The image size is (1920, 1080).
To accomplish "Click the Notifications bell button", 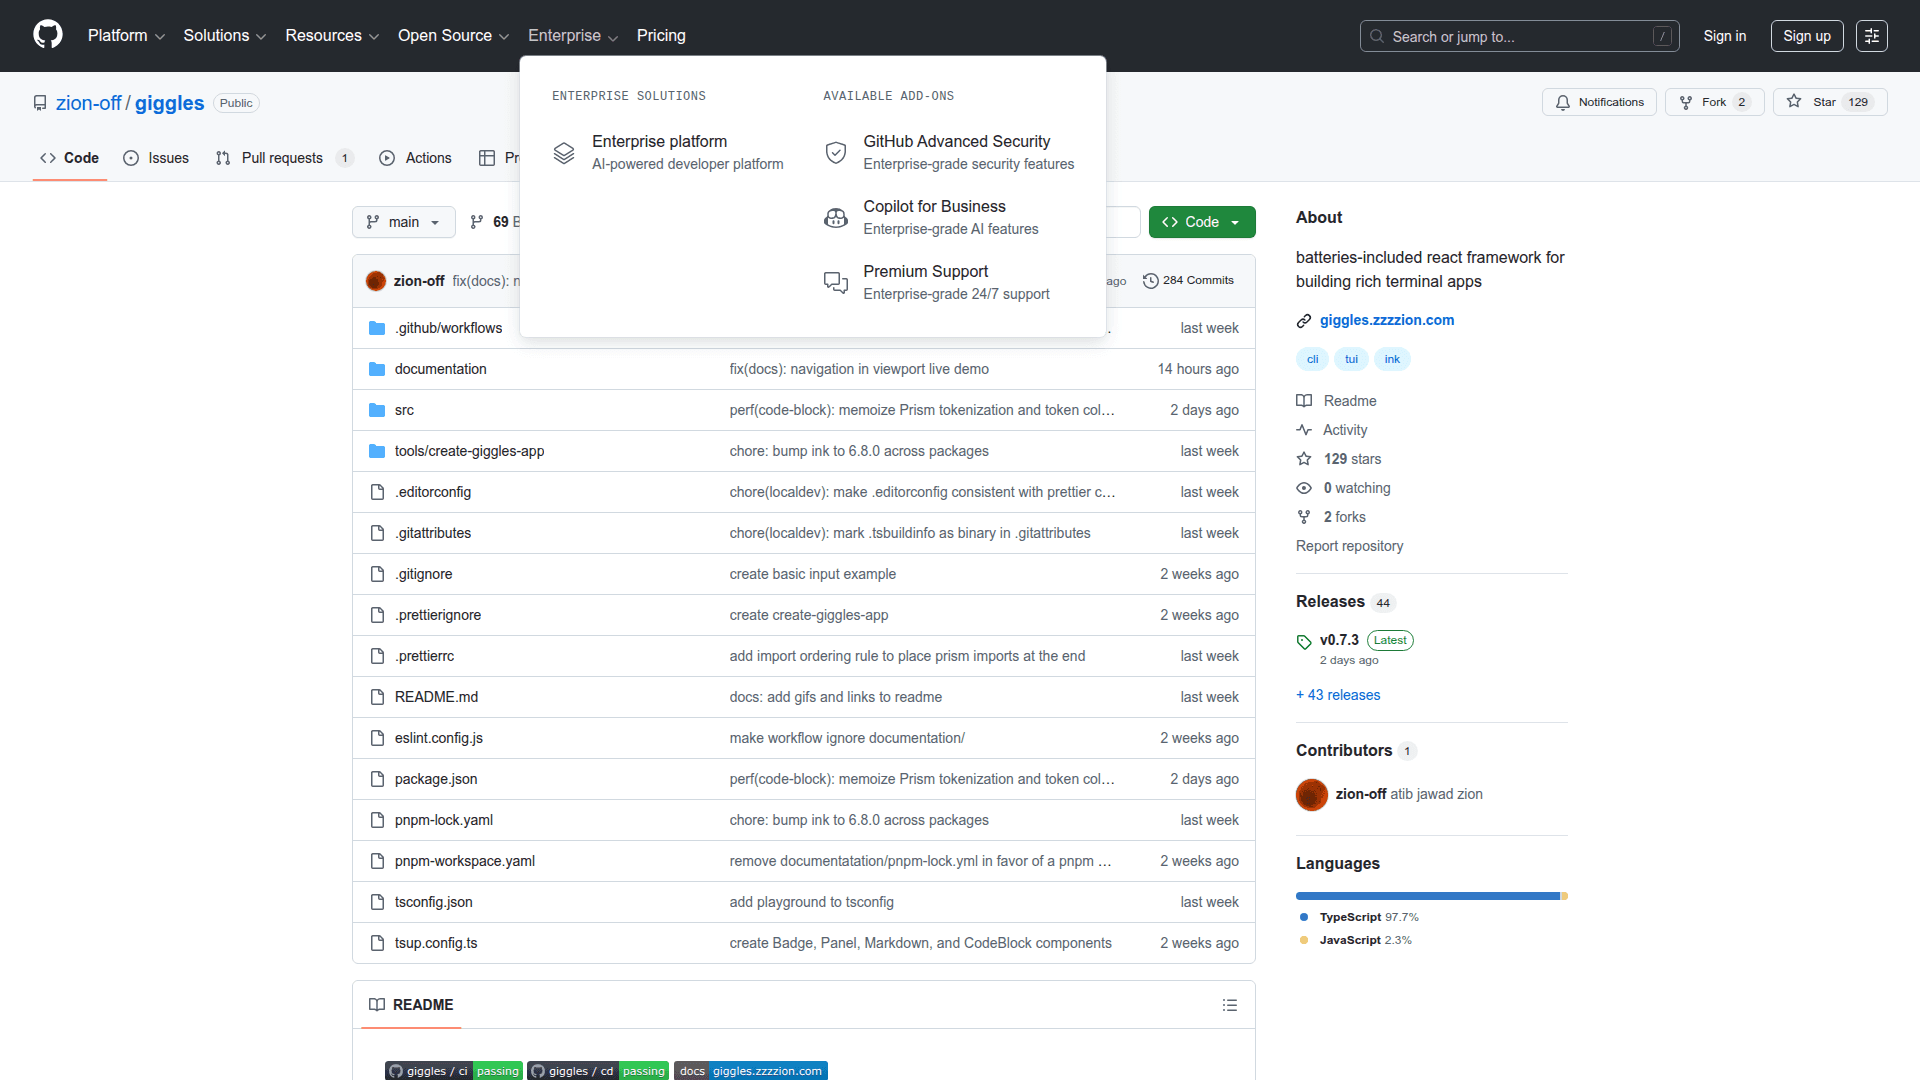I will 1599,102.
